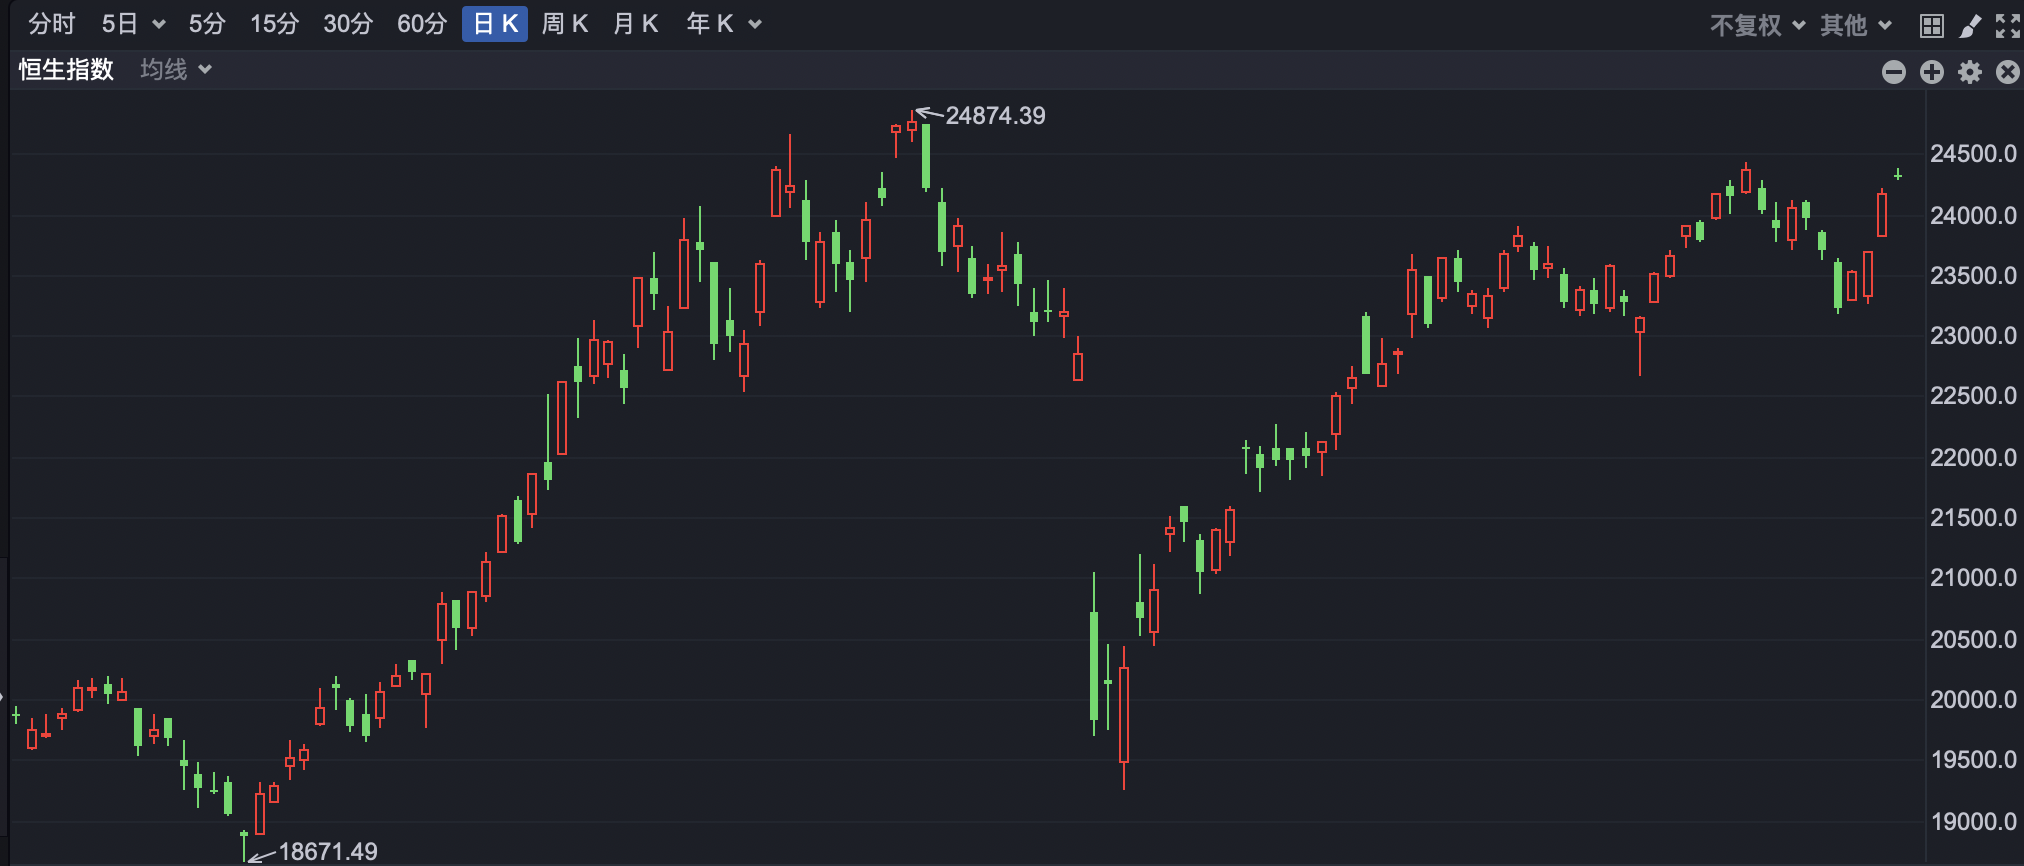Expand the 5日 dropdown arrow

[x=159, y=25]
